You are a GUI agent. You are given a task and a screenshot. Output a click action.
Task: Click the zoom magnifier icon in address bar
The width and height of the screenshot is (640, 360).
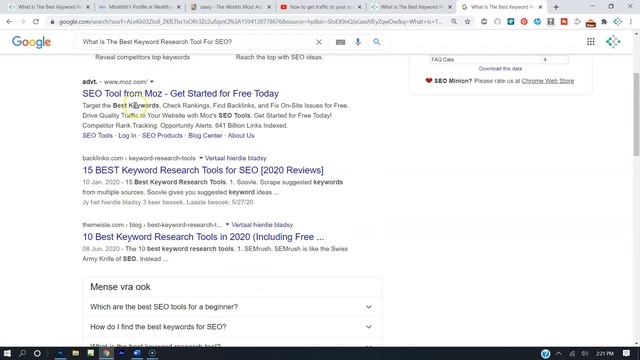coord(454,22)
